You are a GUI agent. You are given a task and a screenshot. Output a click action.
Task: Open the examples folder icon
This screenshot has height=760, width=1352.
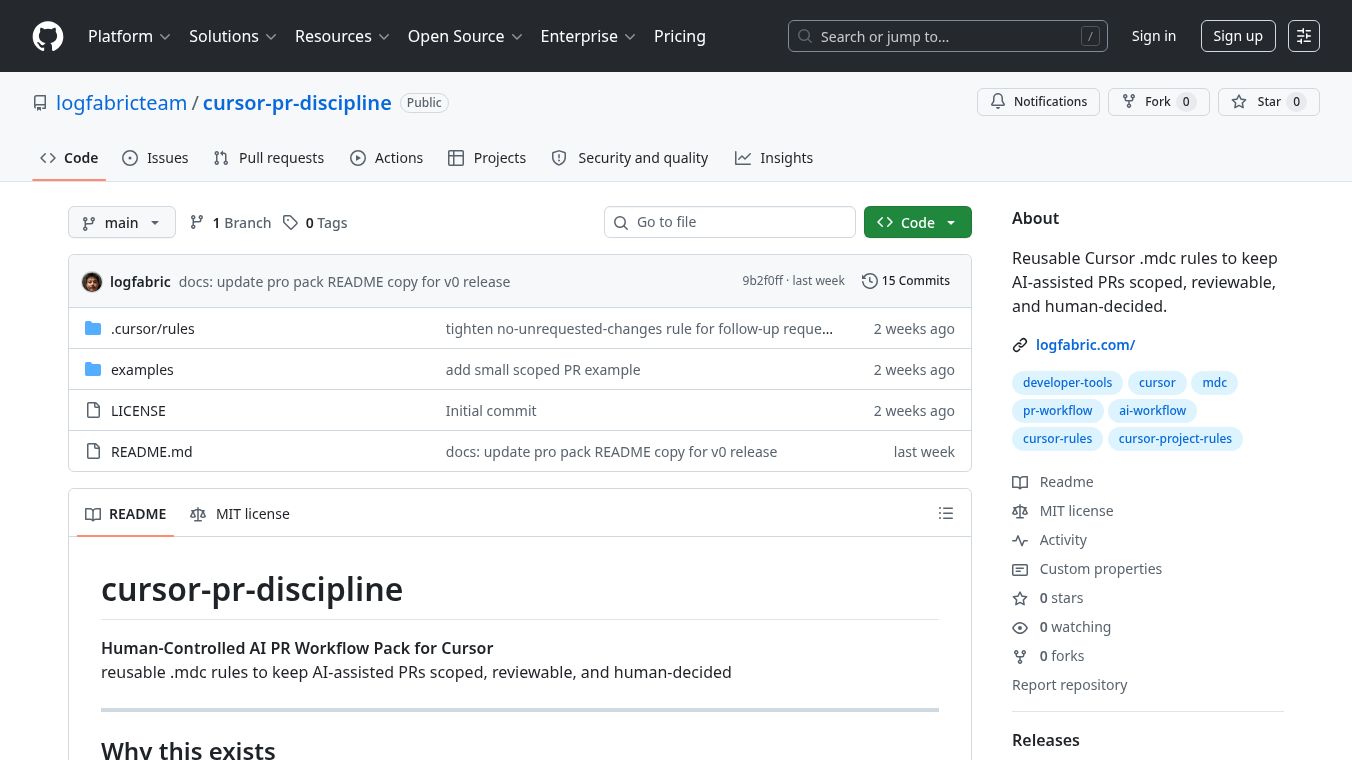pos(93,369)
